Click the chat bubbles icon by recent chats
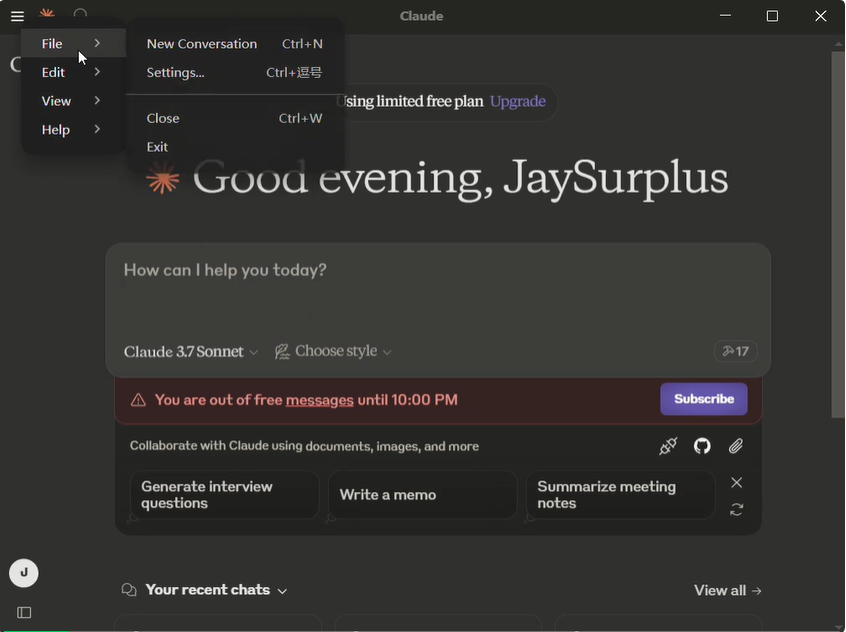The height and width of the screenshot is (632, 846). [x=129, y=589]
